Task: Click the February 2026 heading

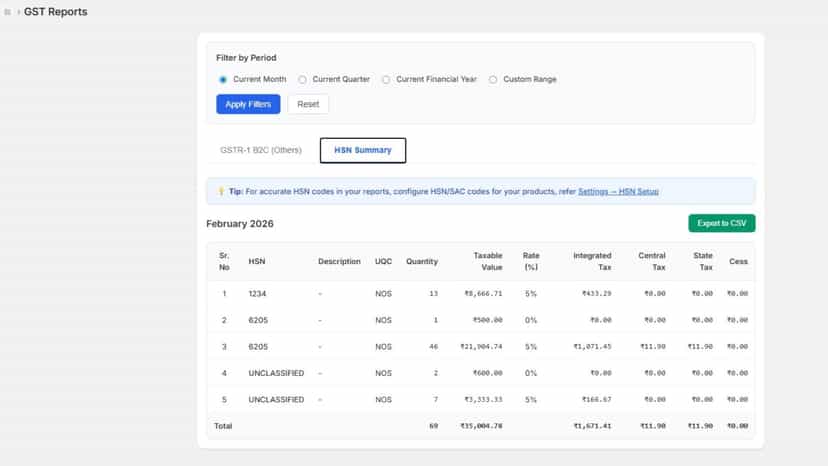Action: [240, 223]
